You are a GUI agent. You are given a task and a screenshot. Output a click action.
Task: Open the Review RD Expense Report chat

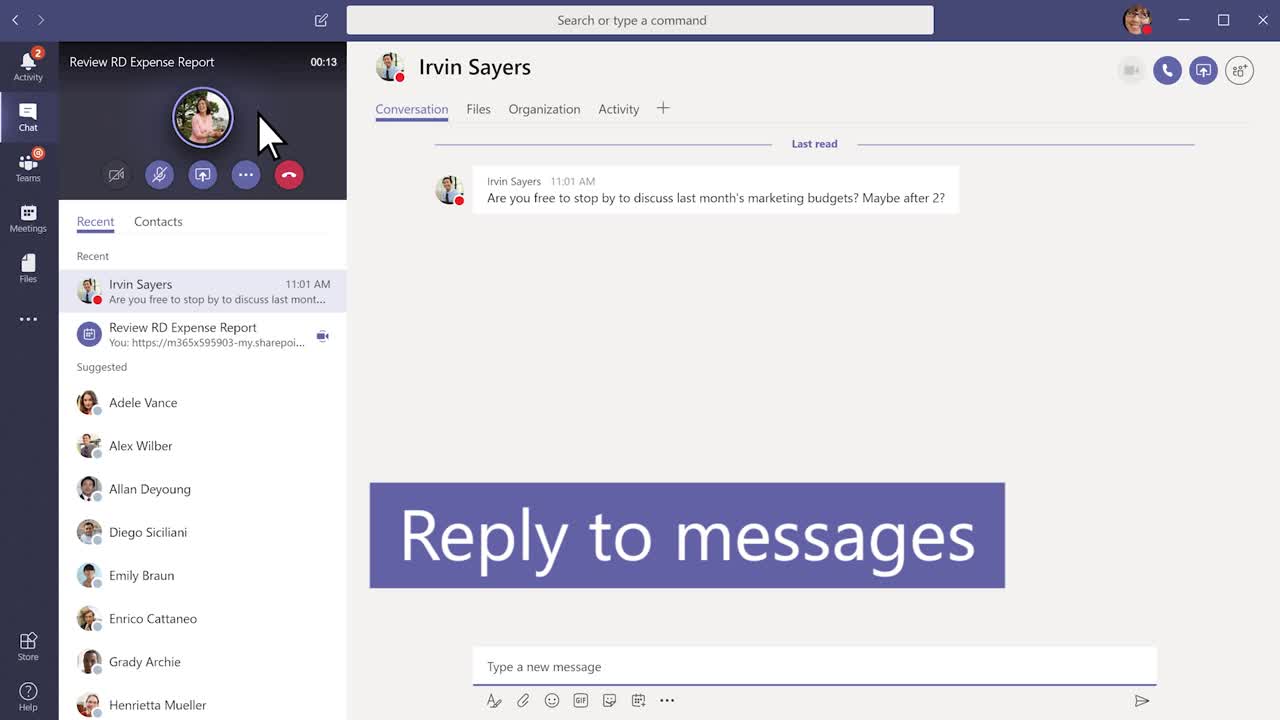(x=203, y=334)
